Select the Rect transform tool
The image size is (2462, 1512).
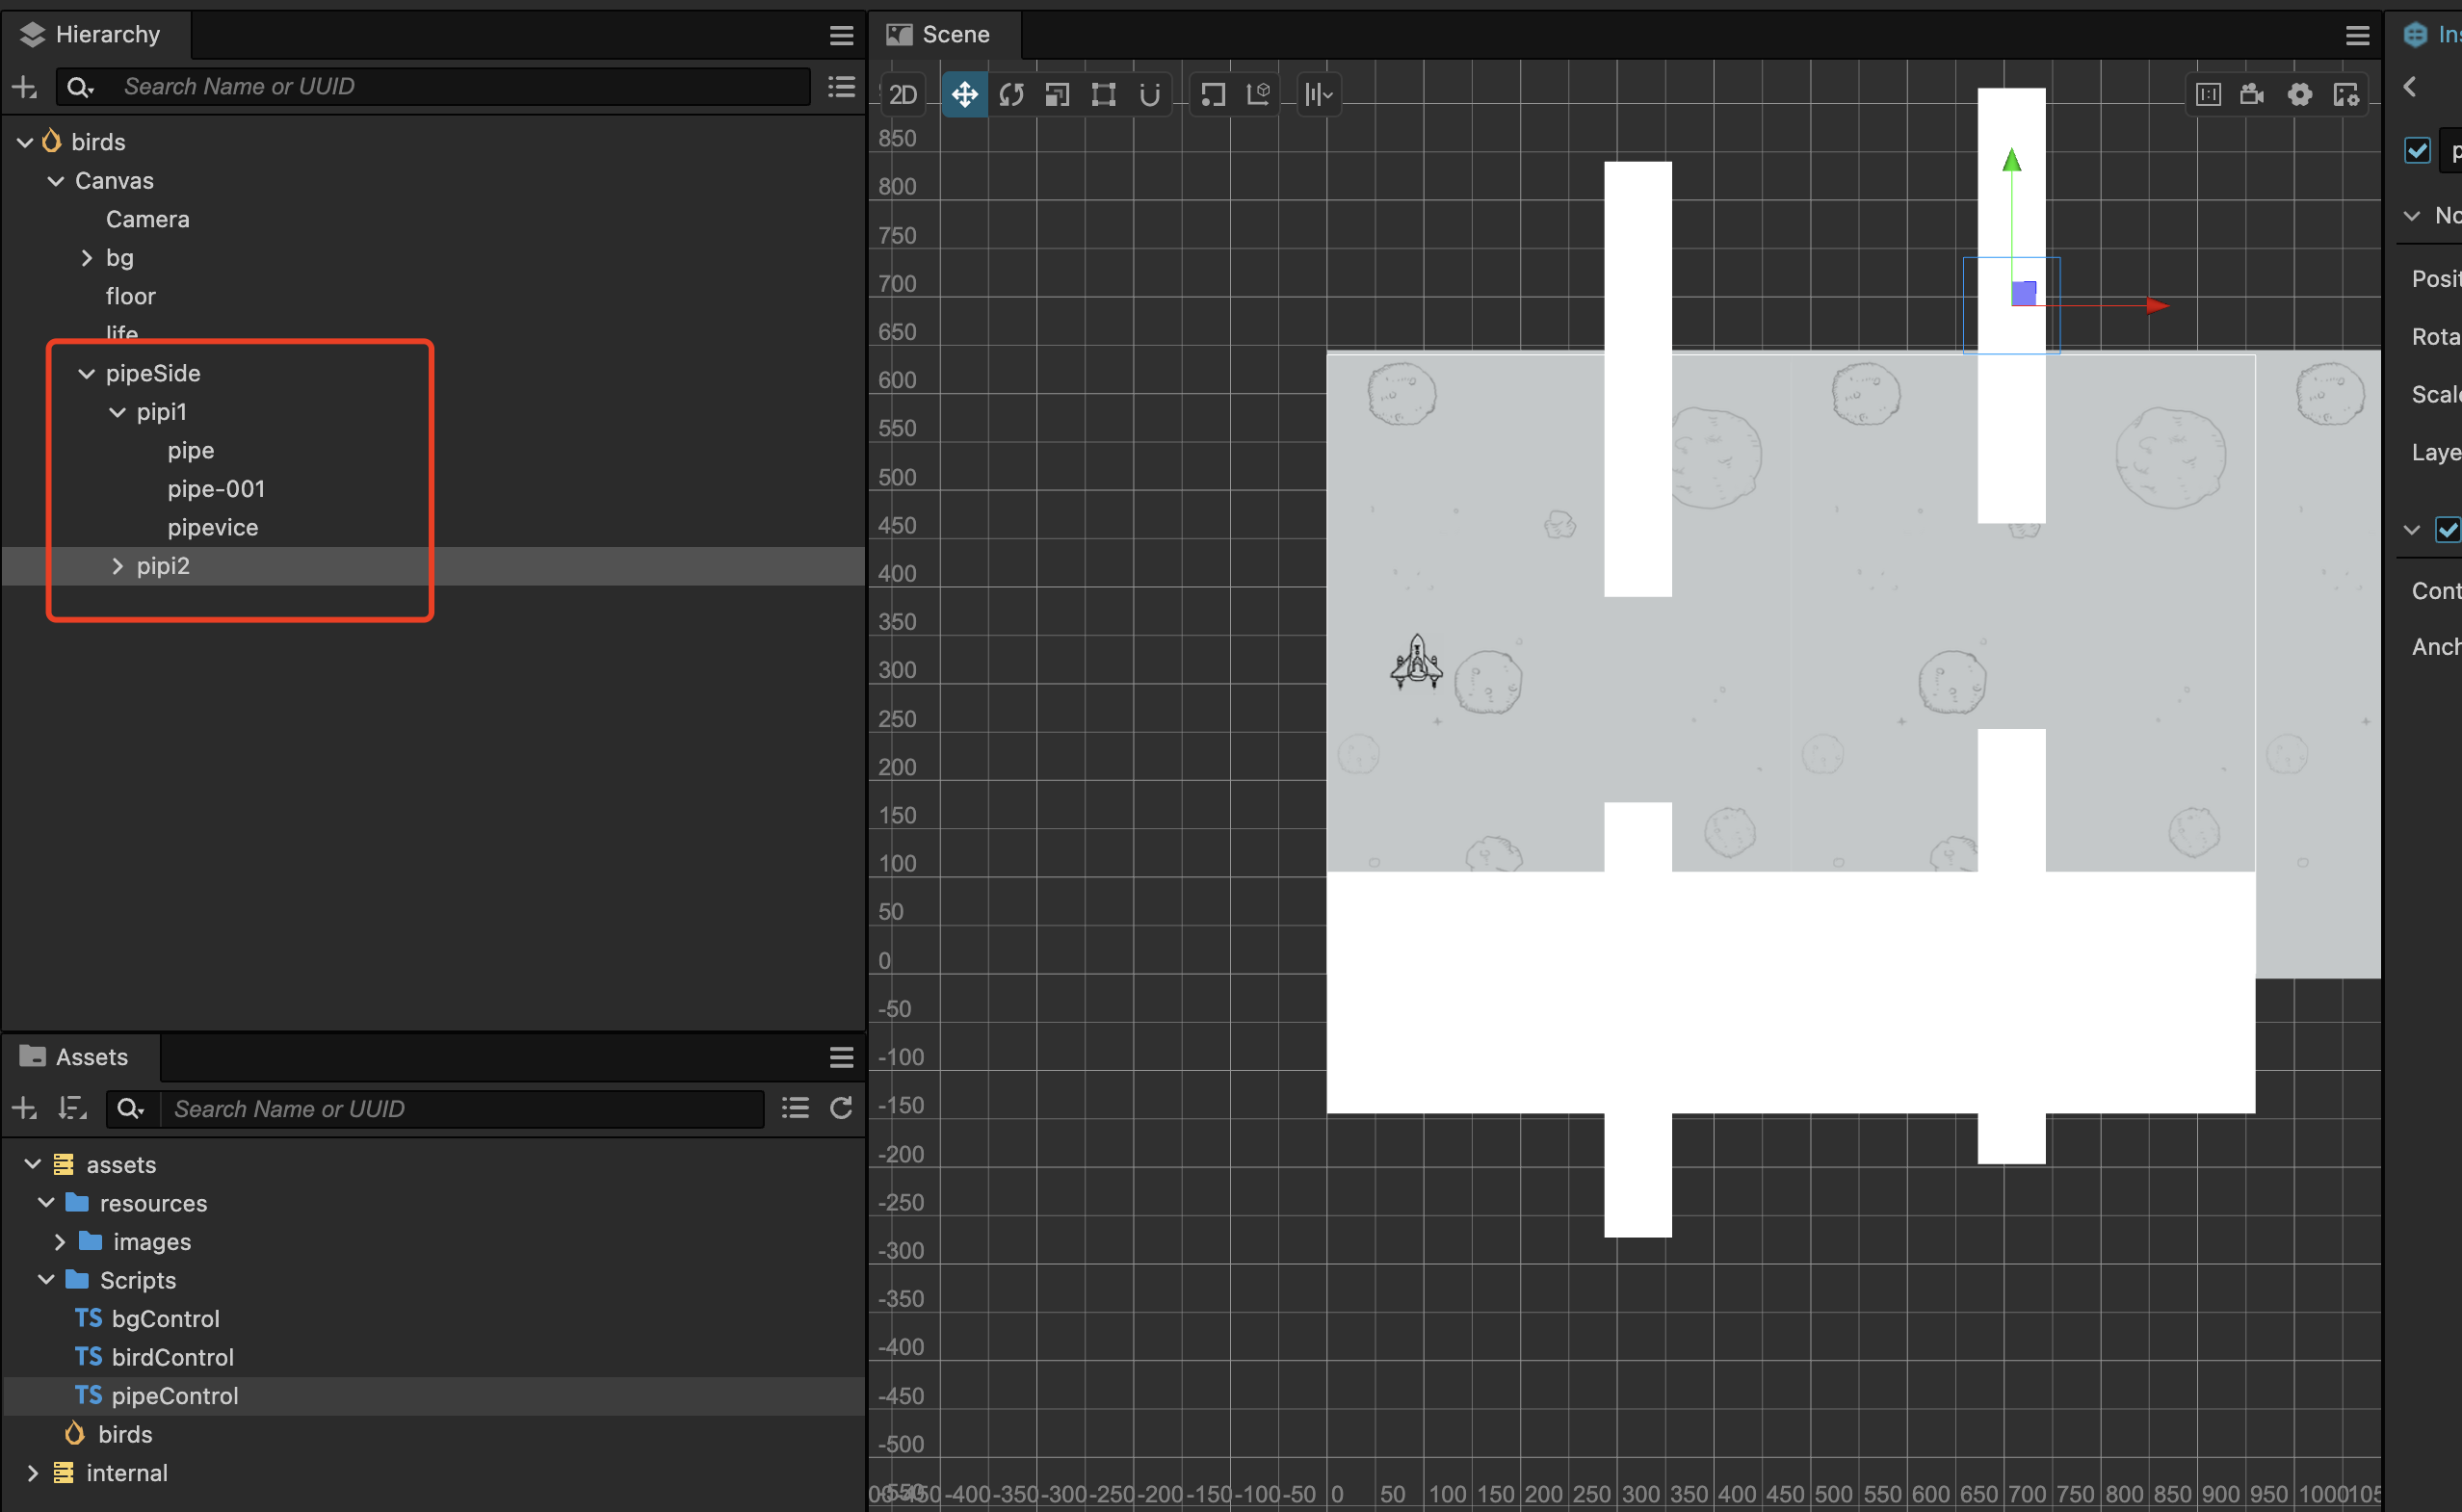pyautogui.click(x=1103, y=94)
